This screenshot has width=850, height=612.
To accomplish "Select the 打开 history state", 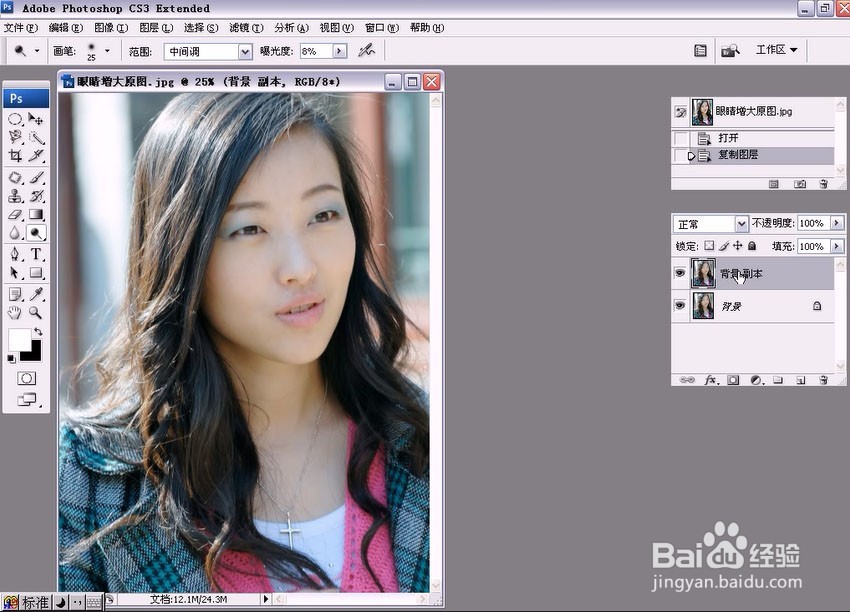I will coord(752,138).
